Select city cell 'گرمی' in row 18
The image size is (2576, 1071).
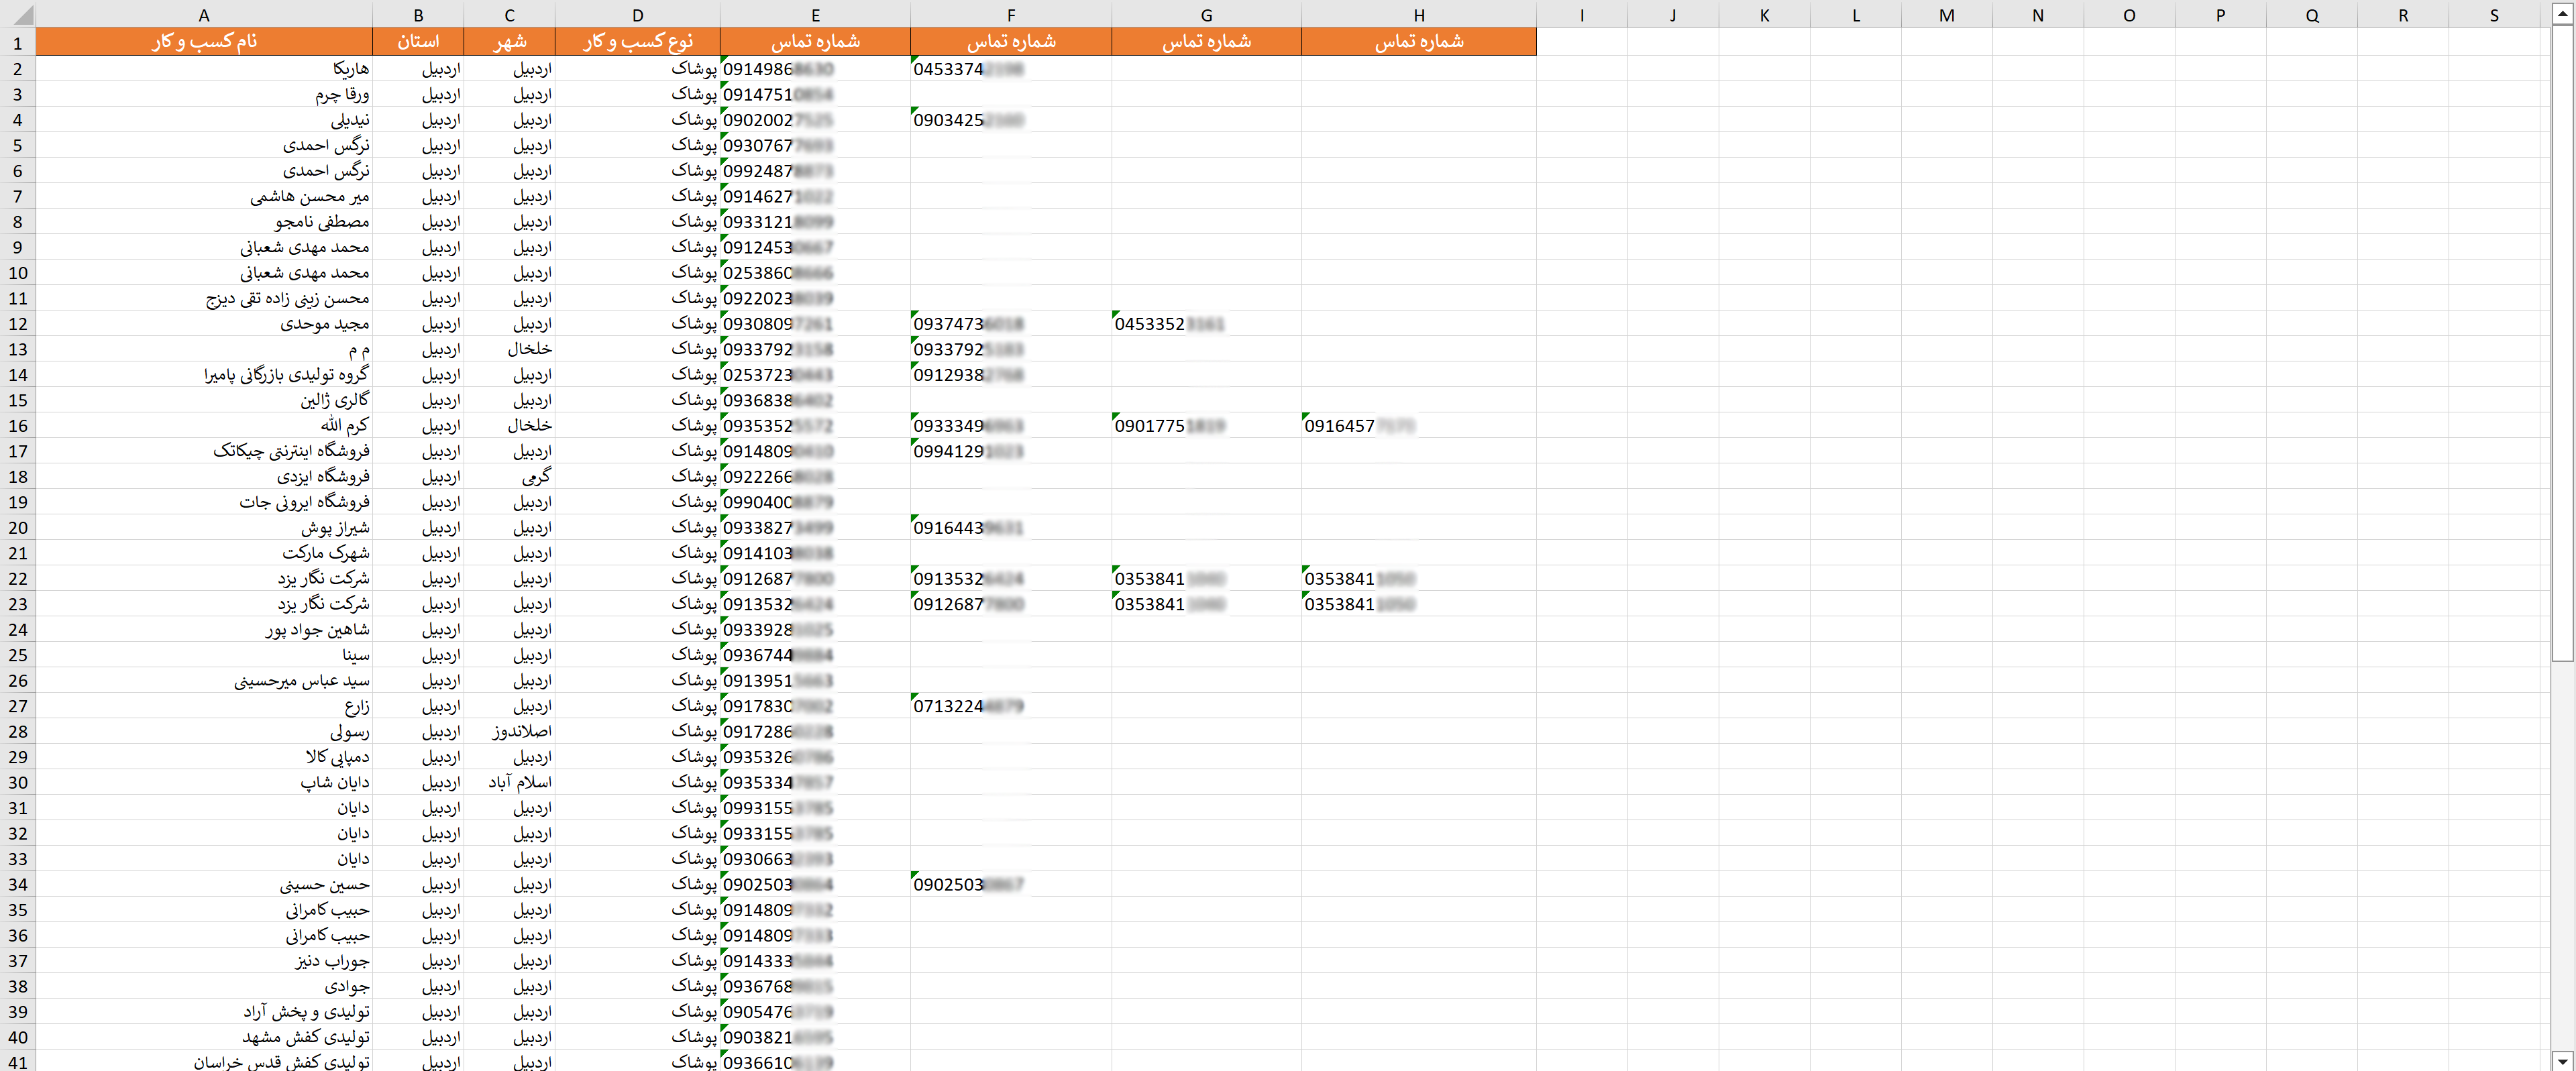tap(509, 476)
